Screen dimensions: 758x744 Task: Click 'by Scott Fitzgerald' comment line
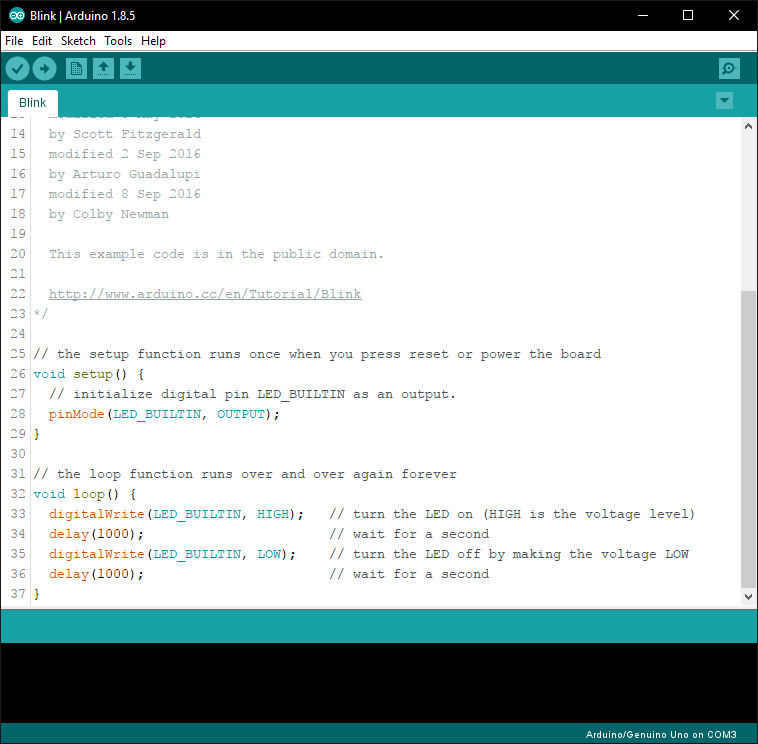point(125,134)
